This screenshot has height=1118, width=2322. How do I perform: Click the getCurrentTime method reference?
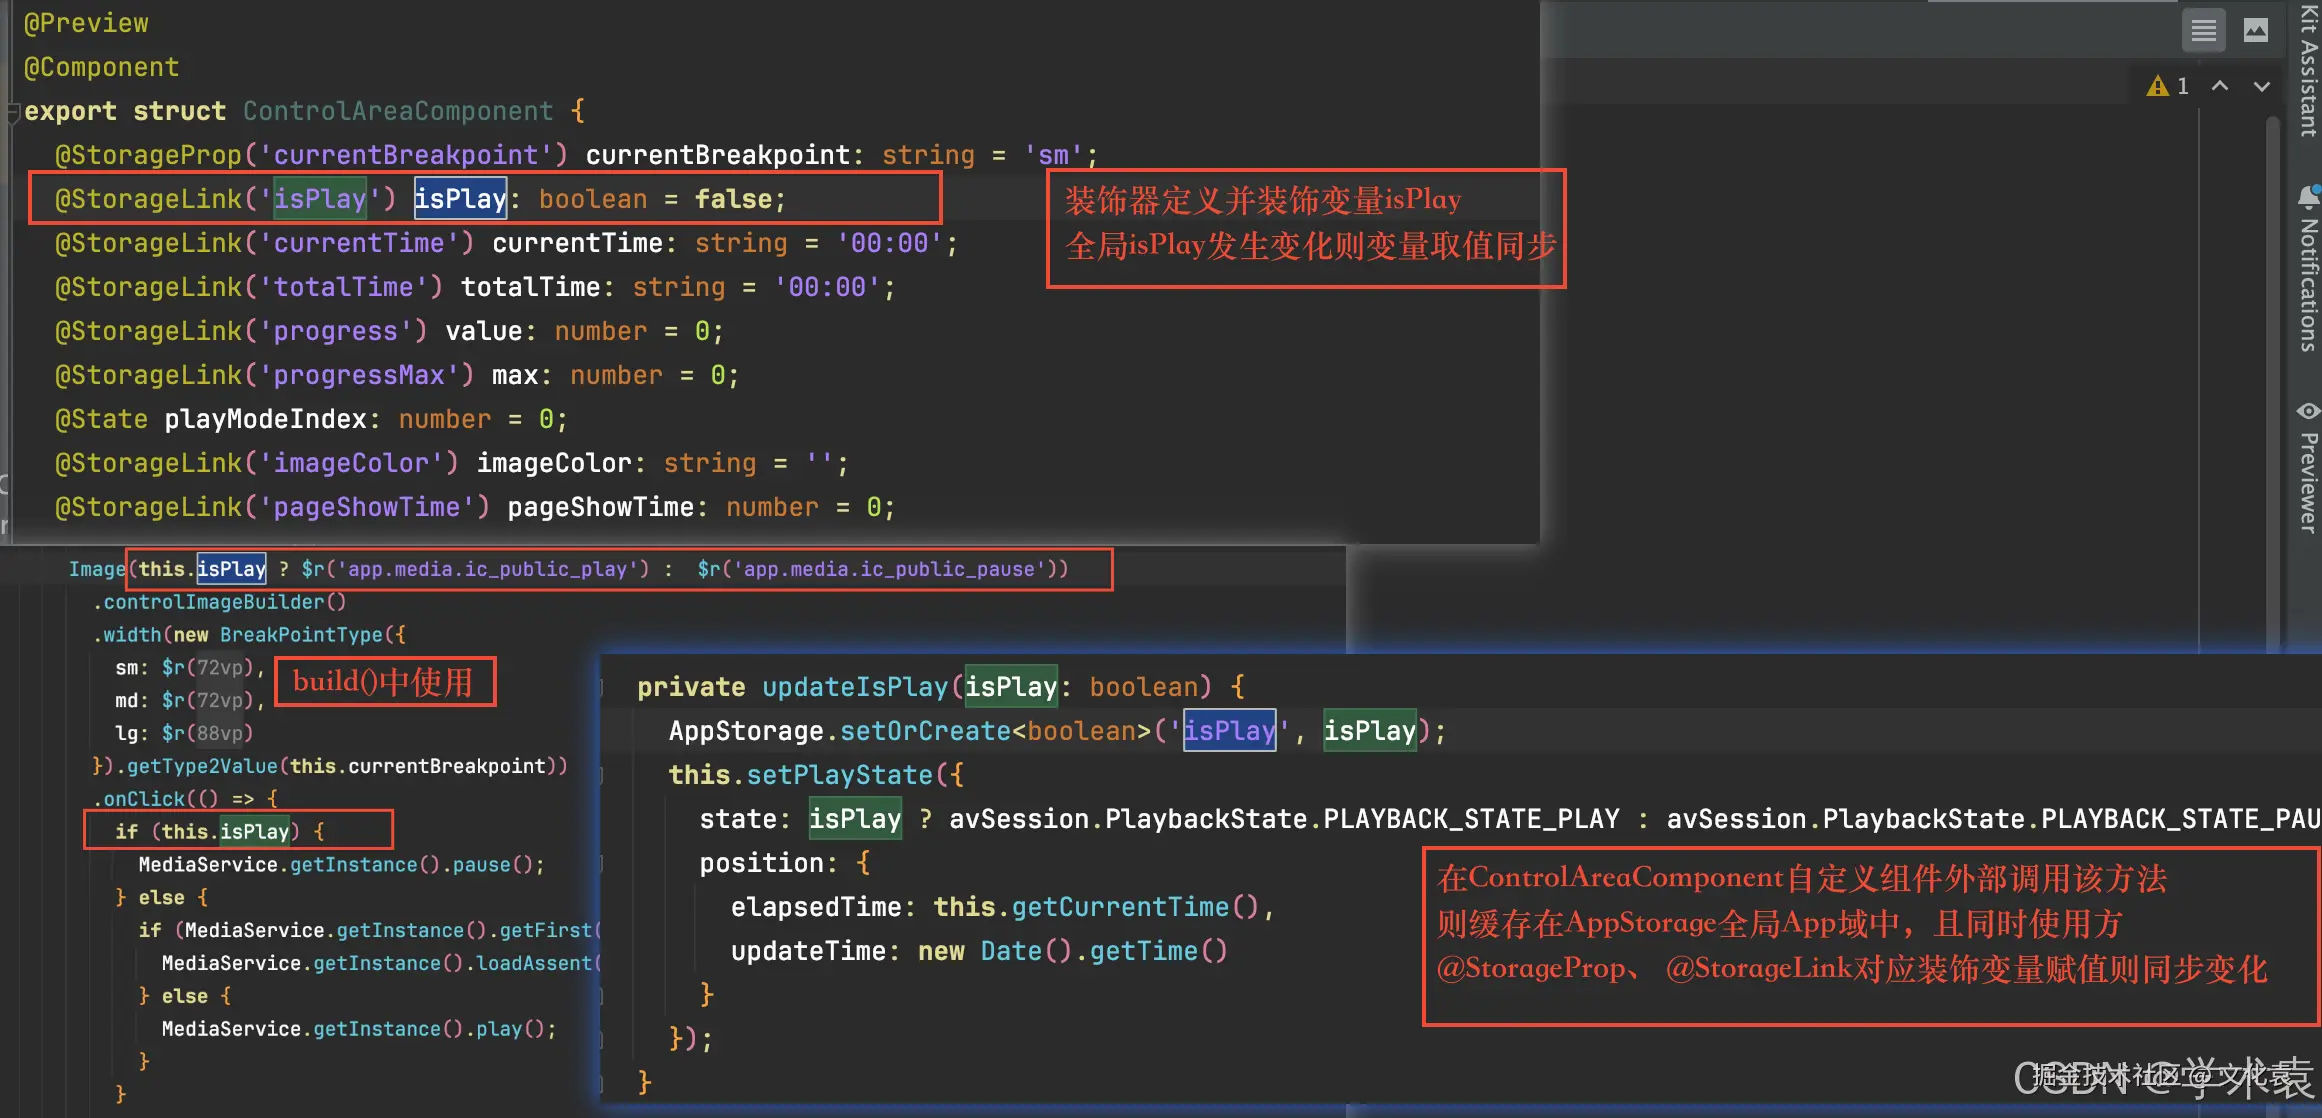(1119, 907)
